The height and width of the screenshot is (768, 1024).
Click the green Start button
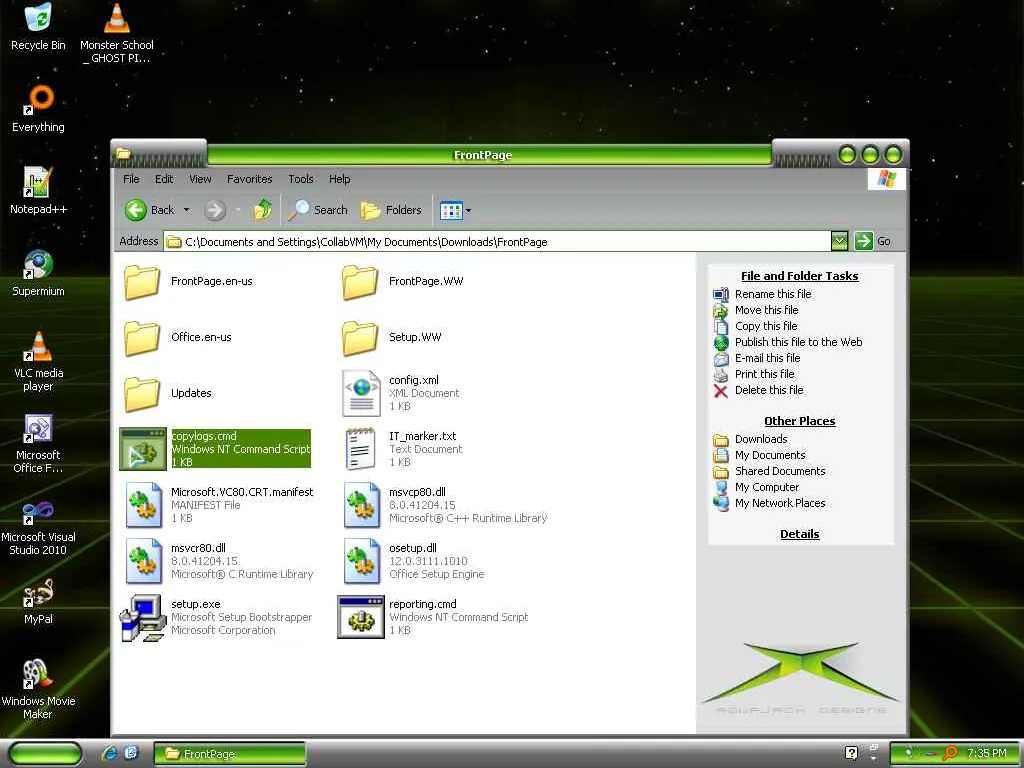45,754
